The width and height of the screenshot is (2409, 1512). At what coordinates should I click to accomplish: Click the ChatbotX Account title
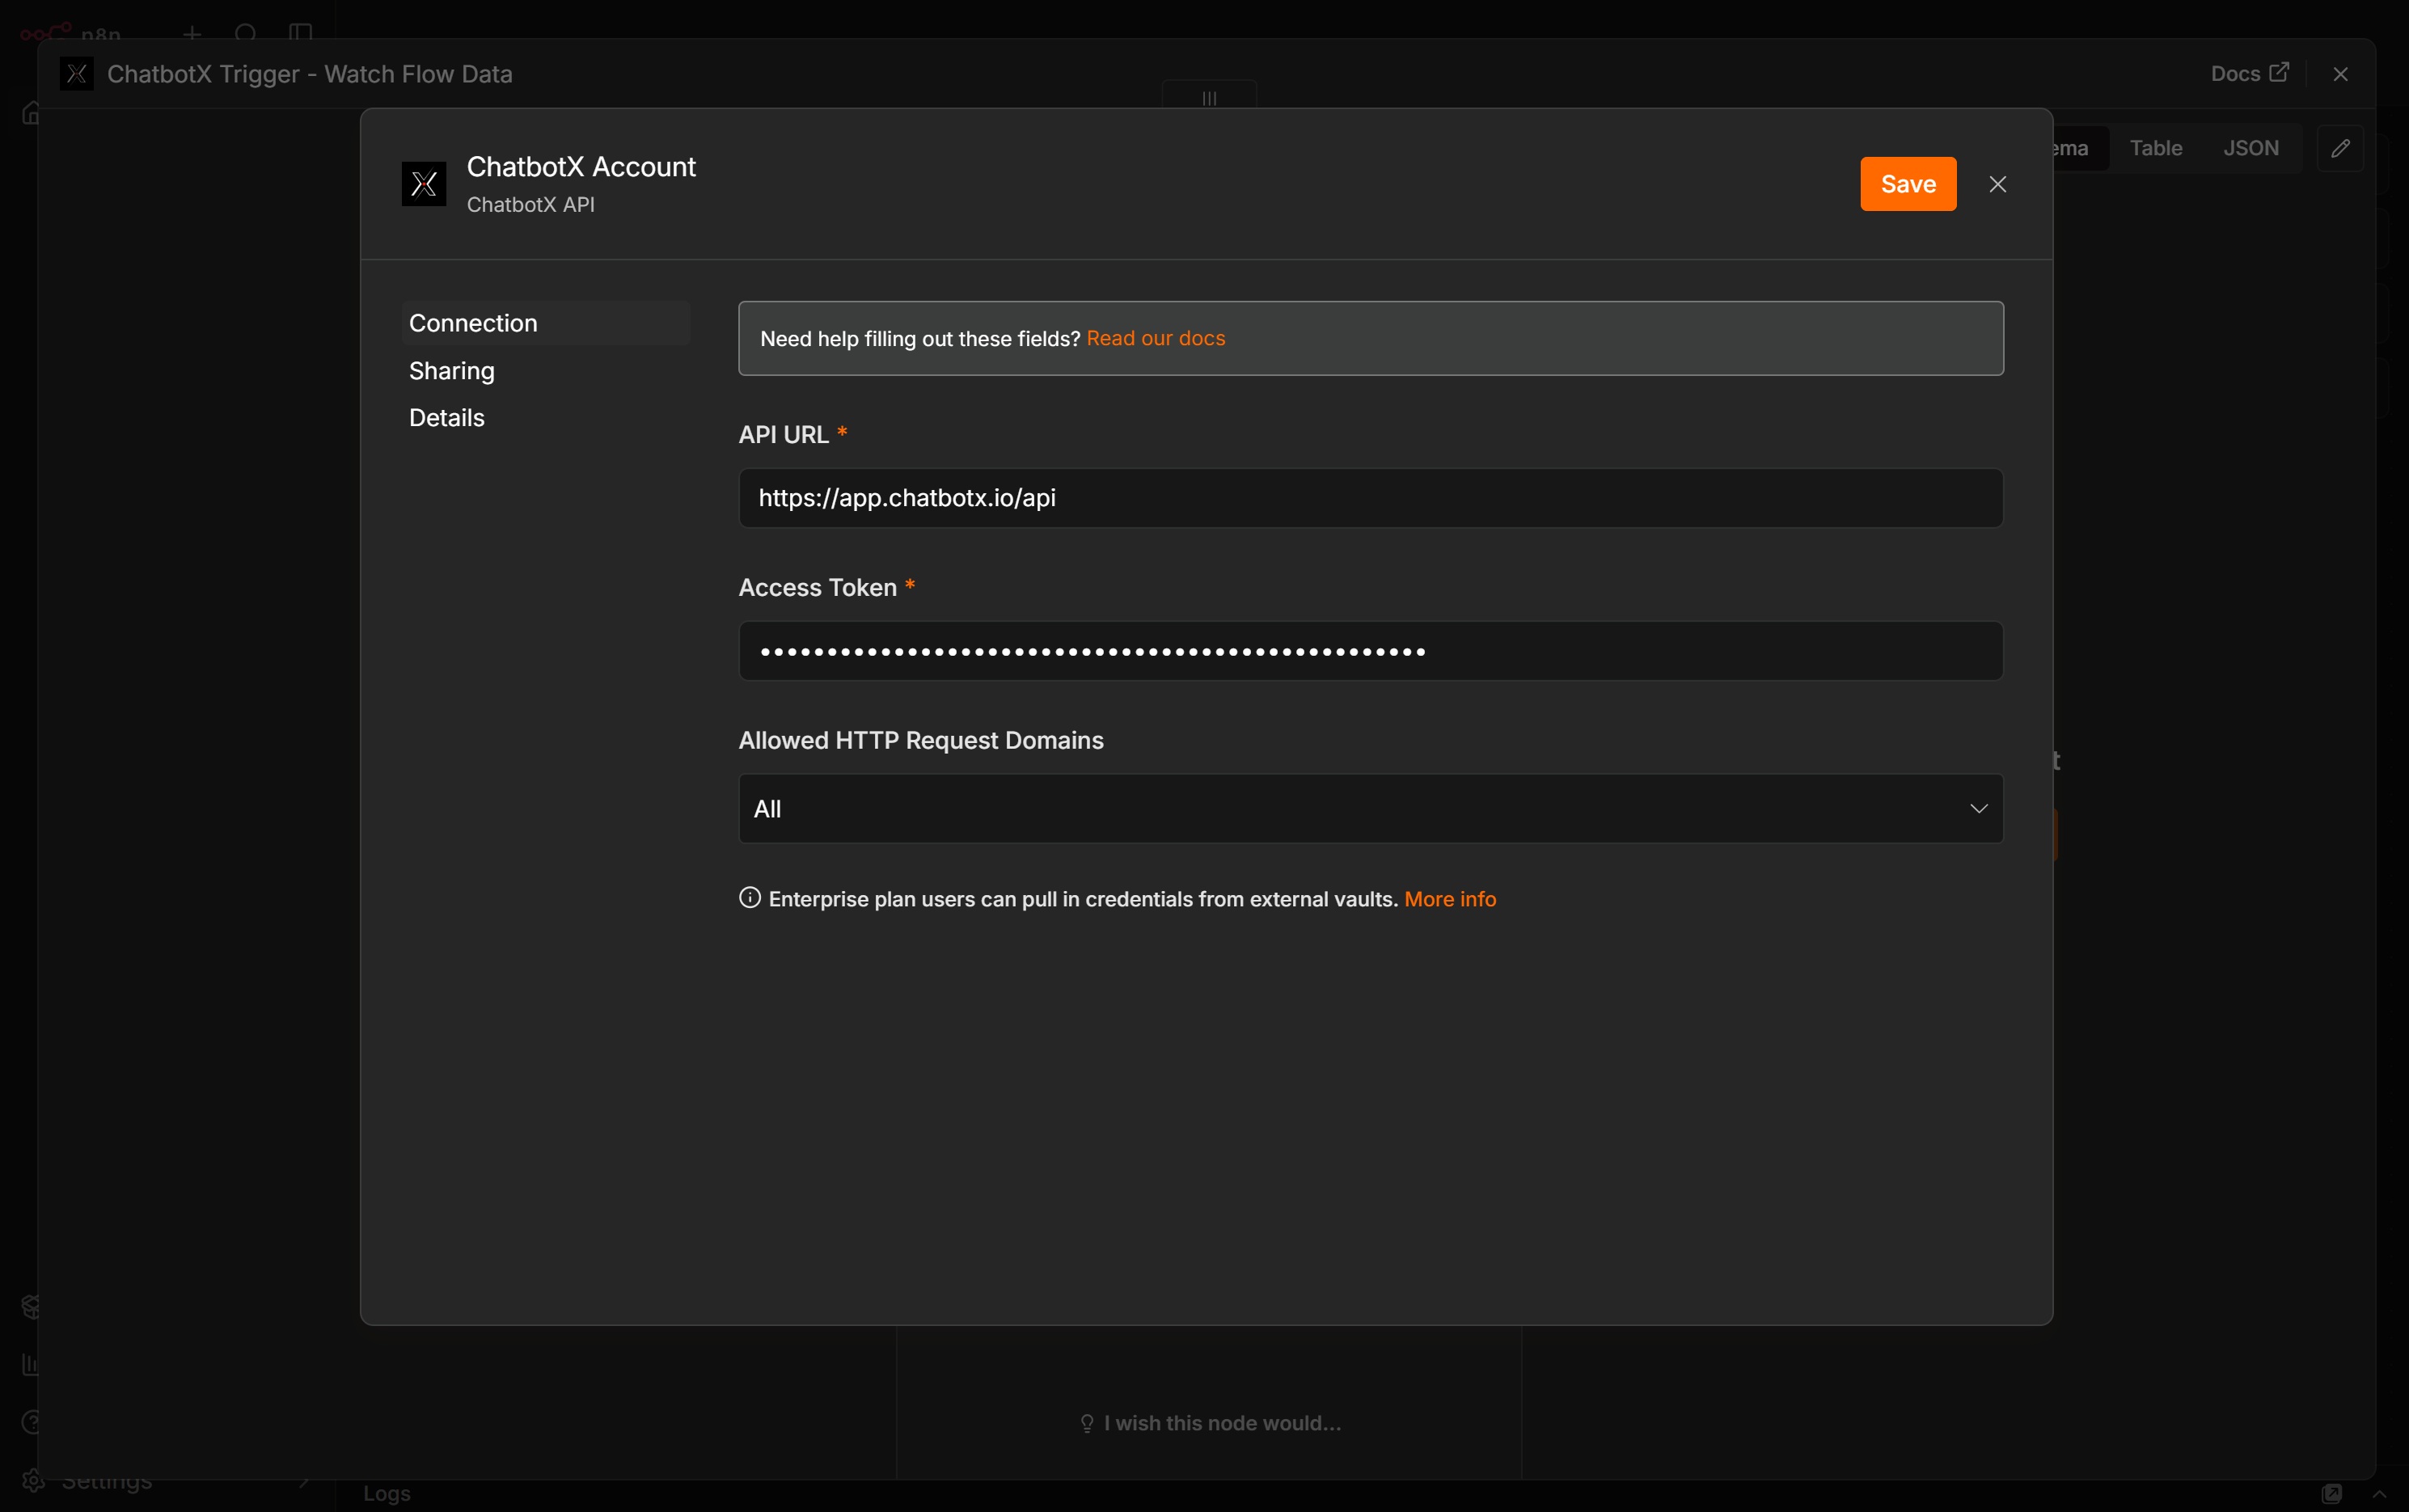click(x=581, y=167)
